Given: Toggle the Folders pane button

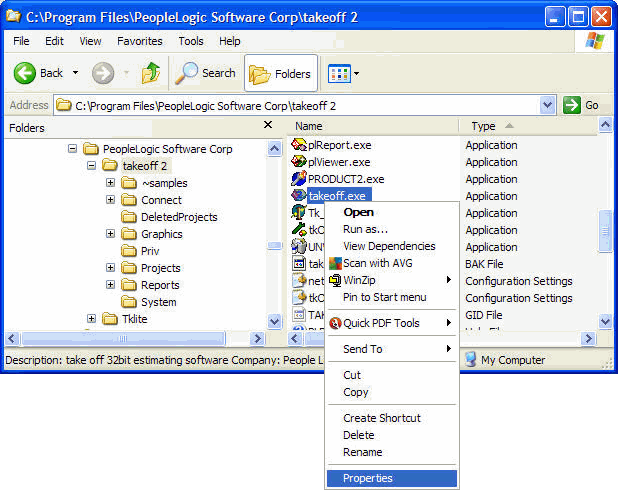Looking at the screenshot, I should (x=281, y=73).
